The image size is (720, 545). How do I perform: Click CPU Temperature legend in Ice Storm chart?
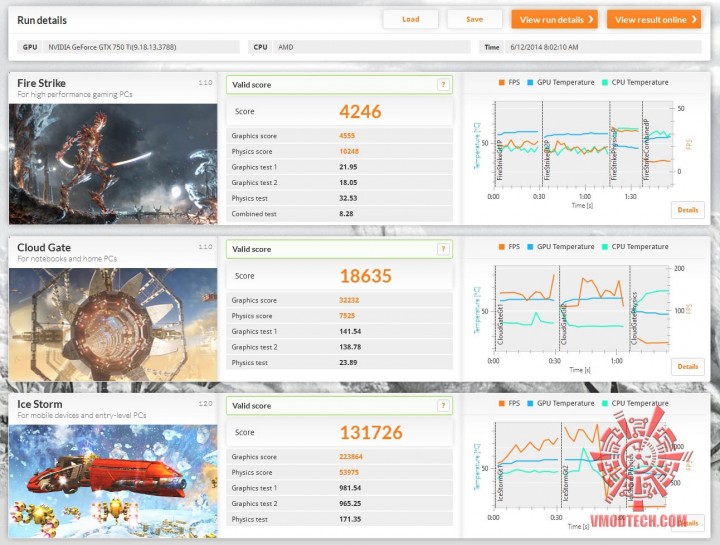635,403
